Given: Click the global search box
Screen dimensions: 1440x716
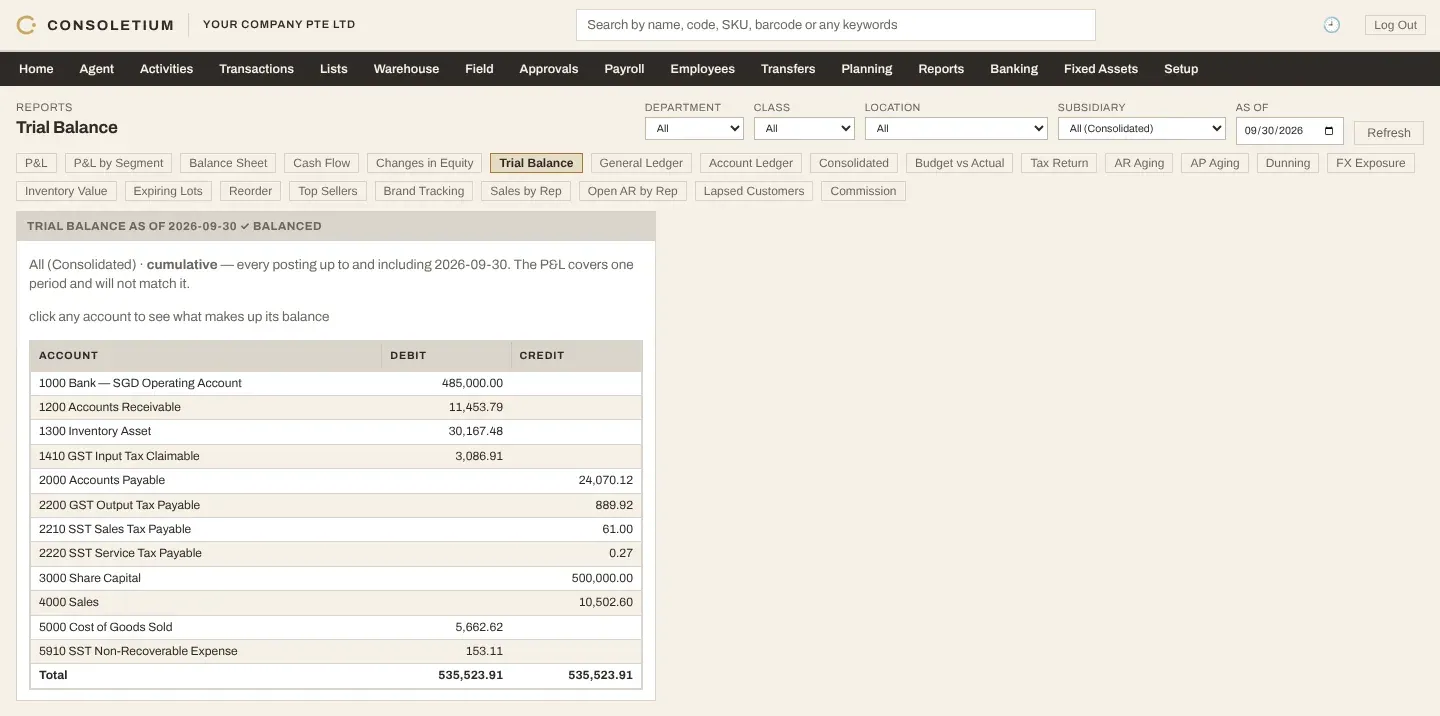Looking at the screenshot, I should 835,25.
